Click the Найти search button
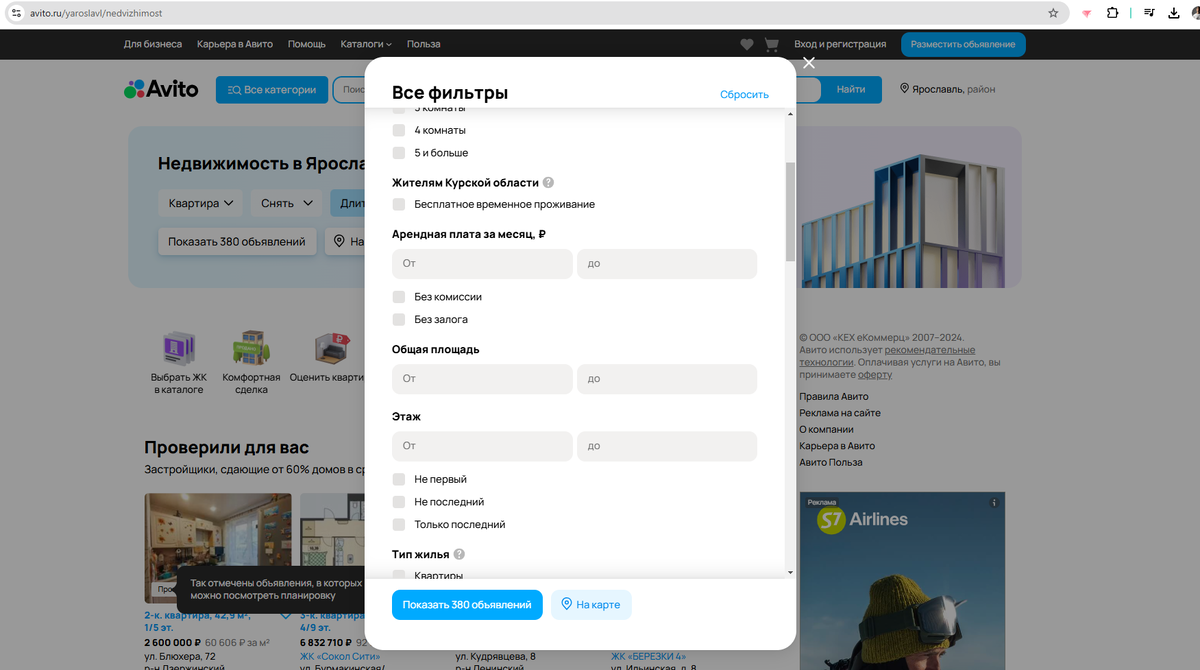This screenshot has height=670, width=1200. 851,89
